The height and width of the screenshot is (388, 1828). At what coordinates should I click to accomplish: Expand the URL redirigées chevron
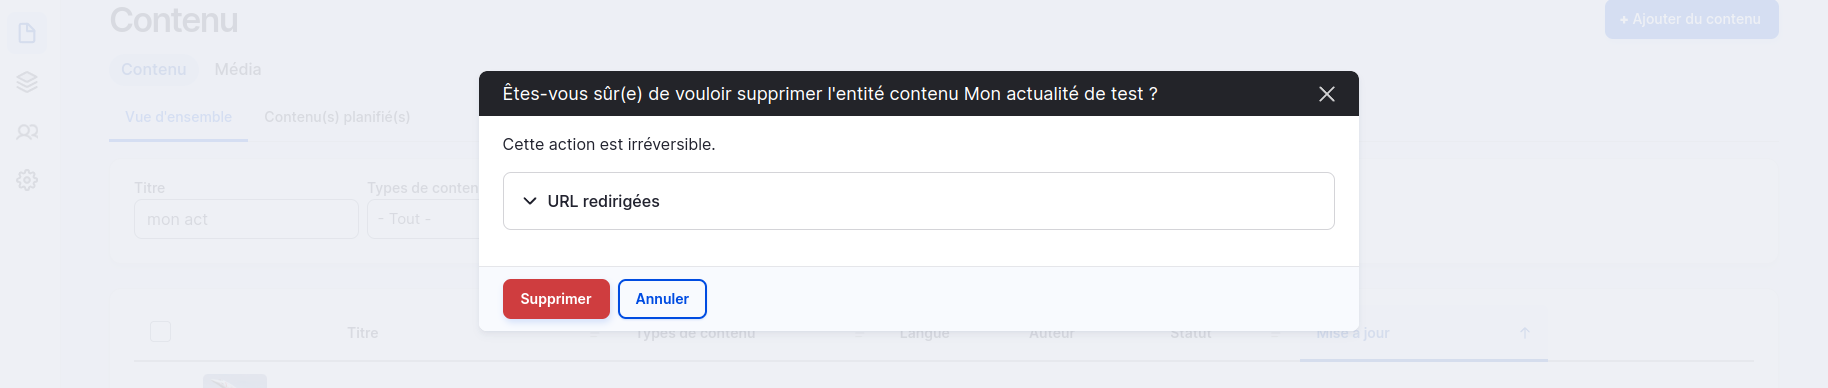point(530,201)
